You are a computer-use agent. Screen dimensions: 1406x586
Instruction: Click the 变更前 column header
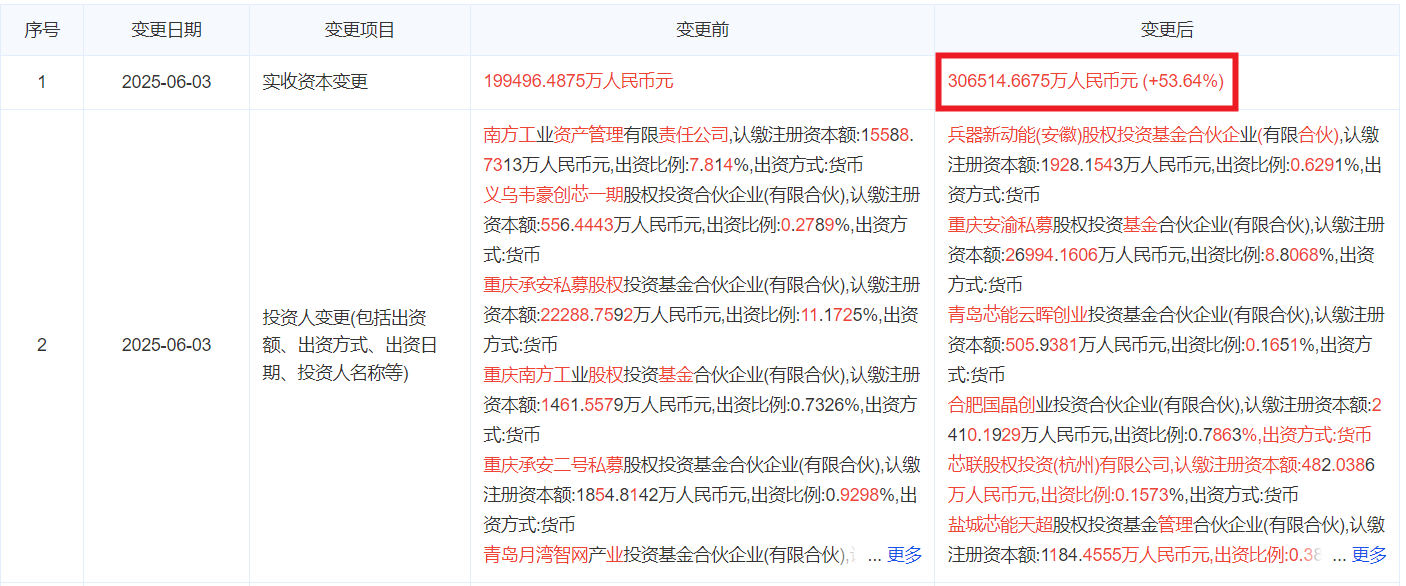pyautogui.click(x=702, y=30)
